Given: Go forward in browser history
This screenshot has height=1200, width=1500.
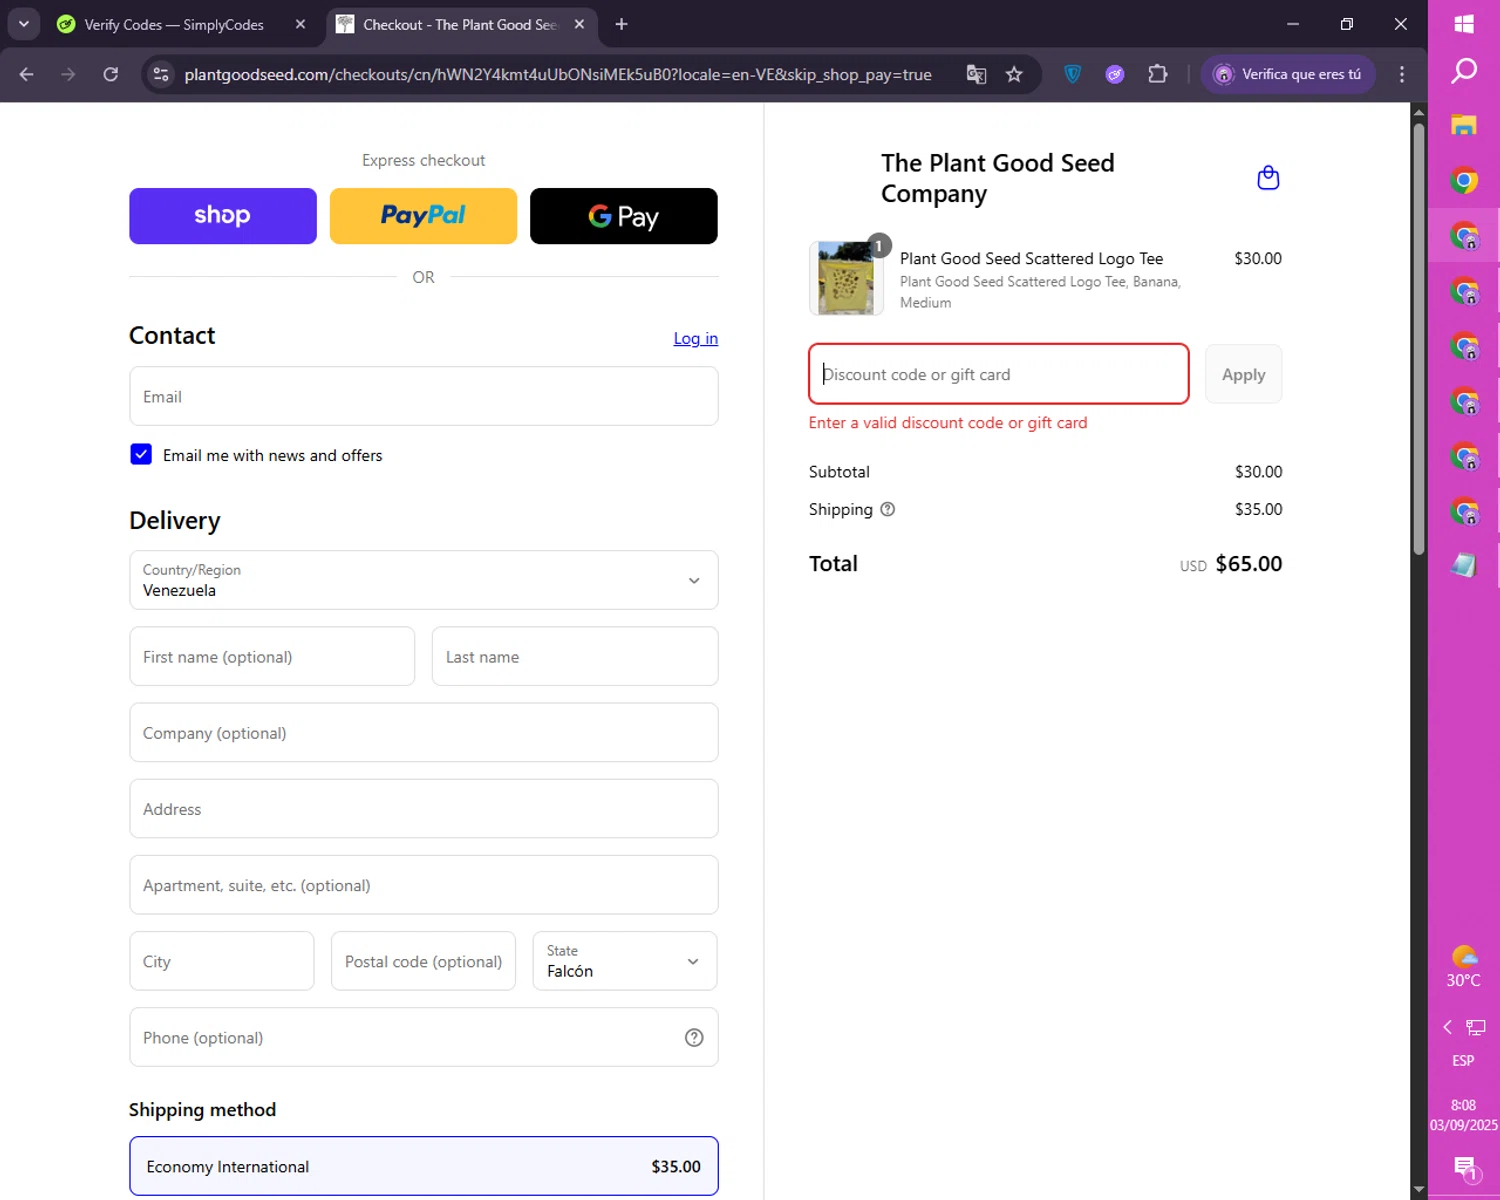Looking at the screenshot, I should click(68, 74).
